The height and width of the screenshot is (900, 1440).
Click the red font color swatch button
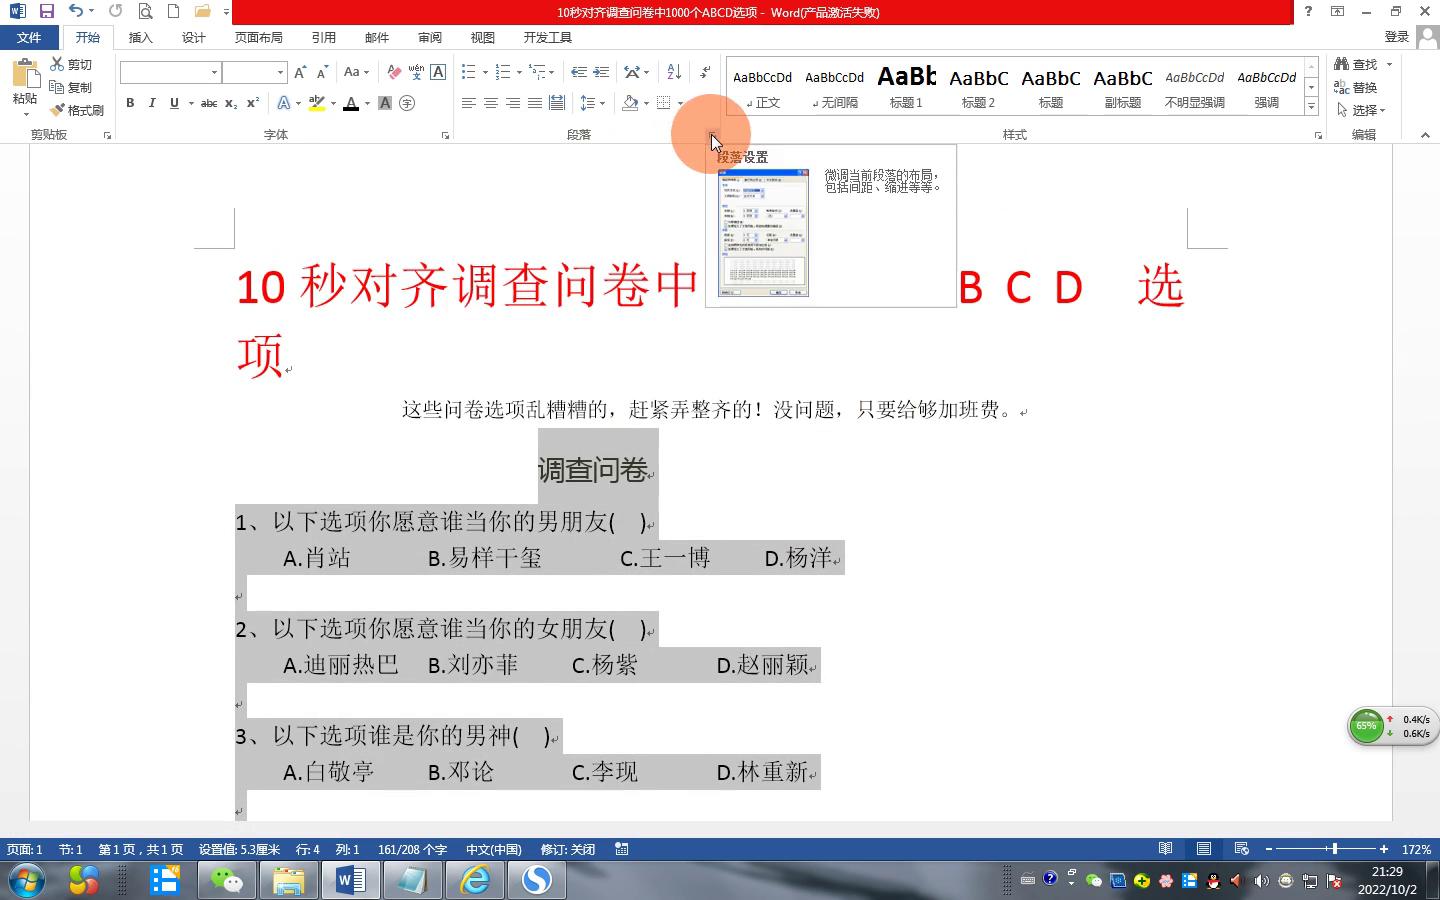351,103
